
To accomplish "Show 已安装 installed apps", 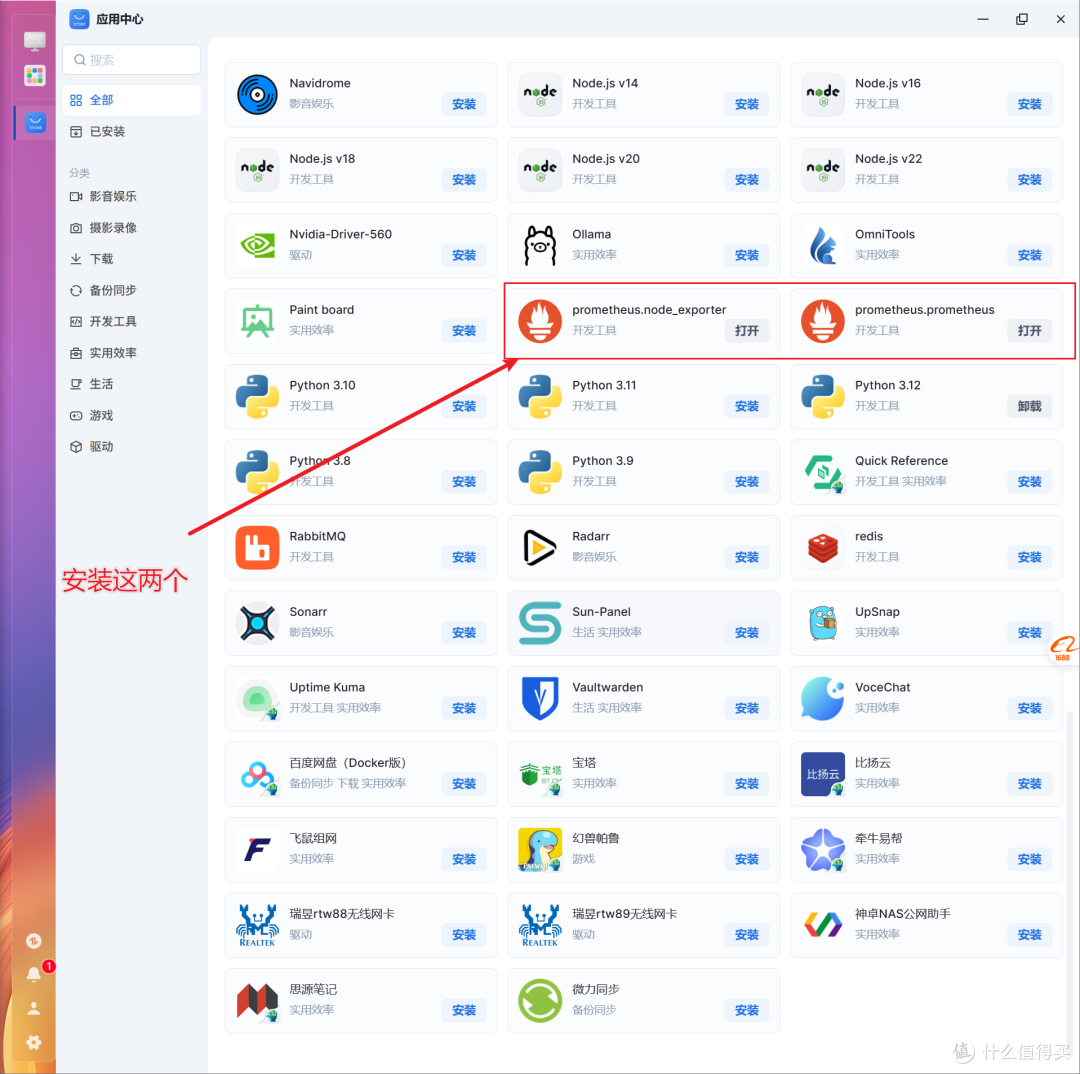I will (132, 132).
